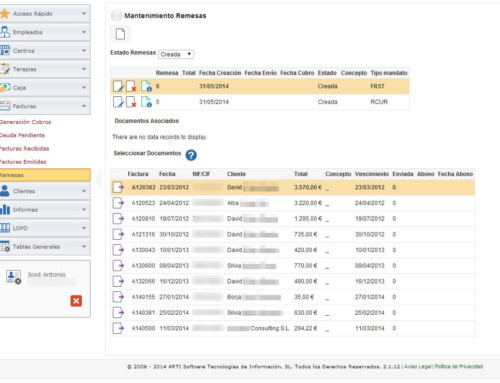This screenshot has height=383, width=500.
Task: Click the new remesa document icon
Action: coord(120,34)
